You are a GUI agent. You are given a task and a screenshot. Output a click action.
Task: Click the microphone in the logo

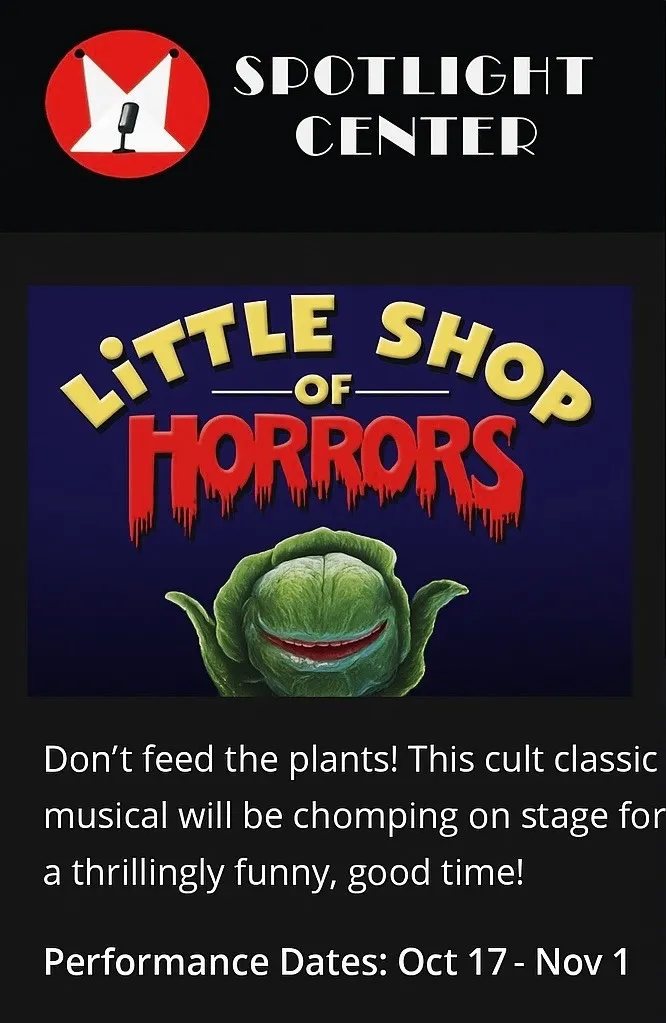(x=126, y=127)
